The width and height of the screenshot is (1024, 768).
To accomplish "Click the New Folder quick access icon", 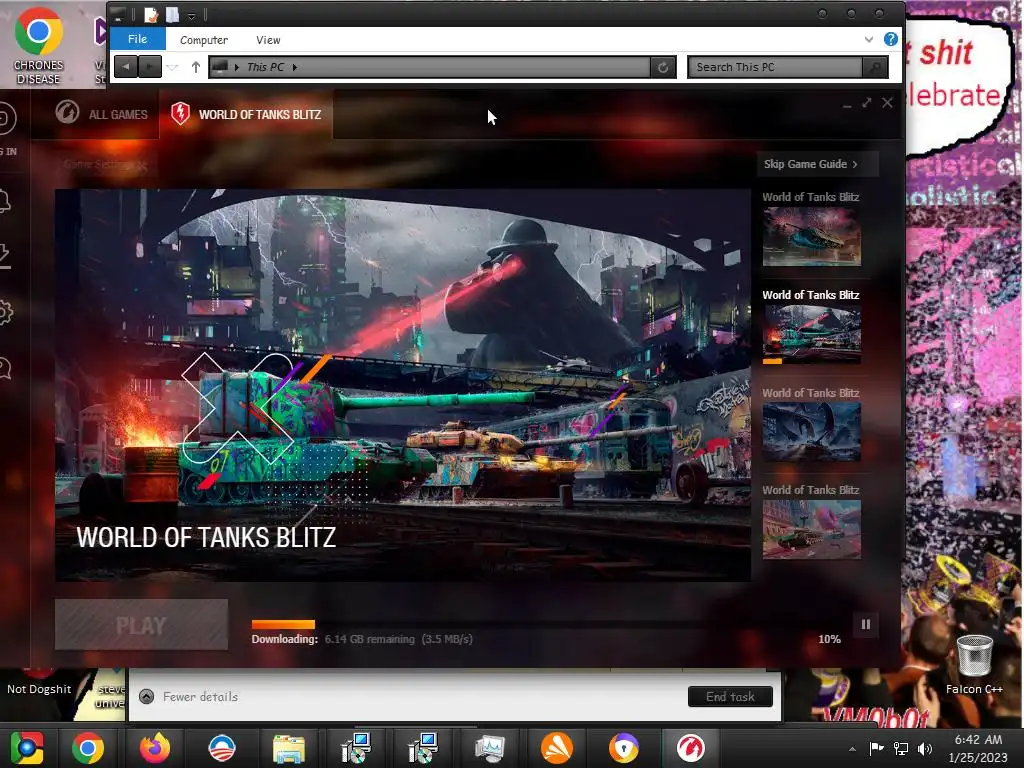I will (172, 14).
